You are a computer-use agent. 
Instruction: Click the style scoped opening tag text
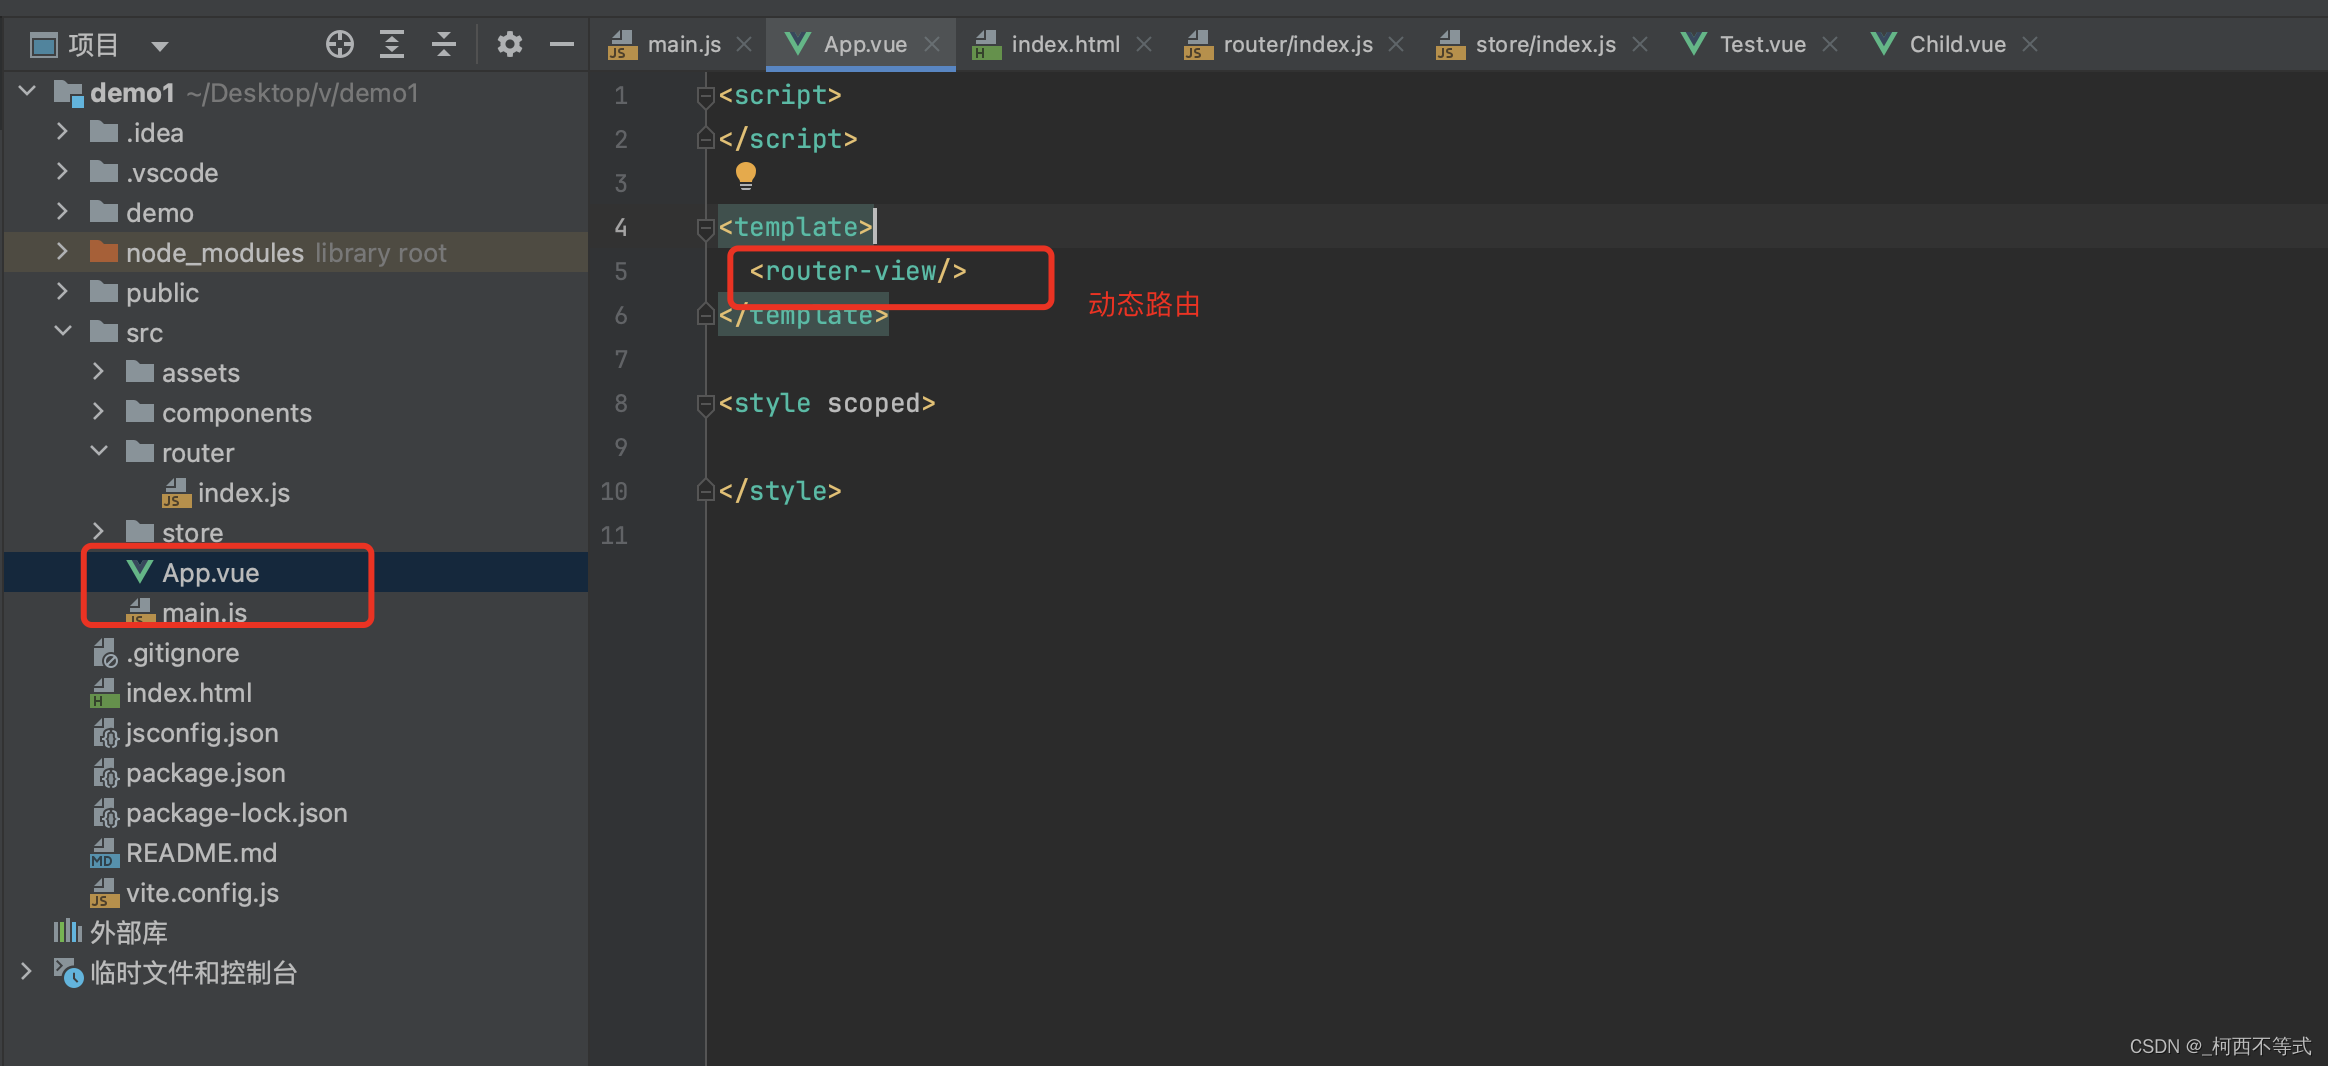pyautogui.click(x=827, y=403)
